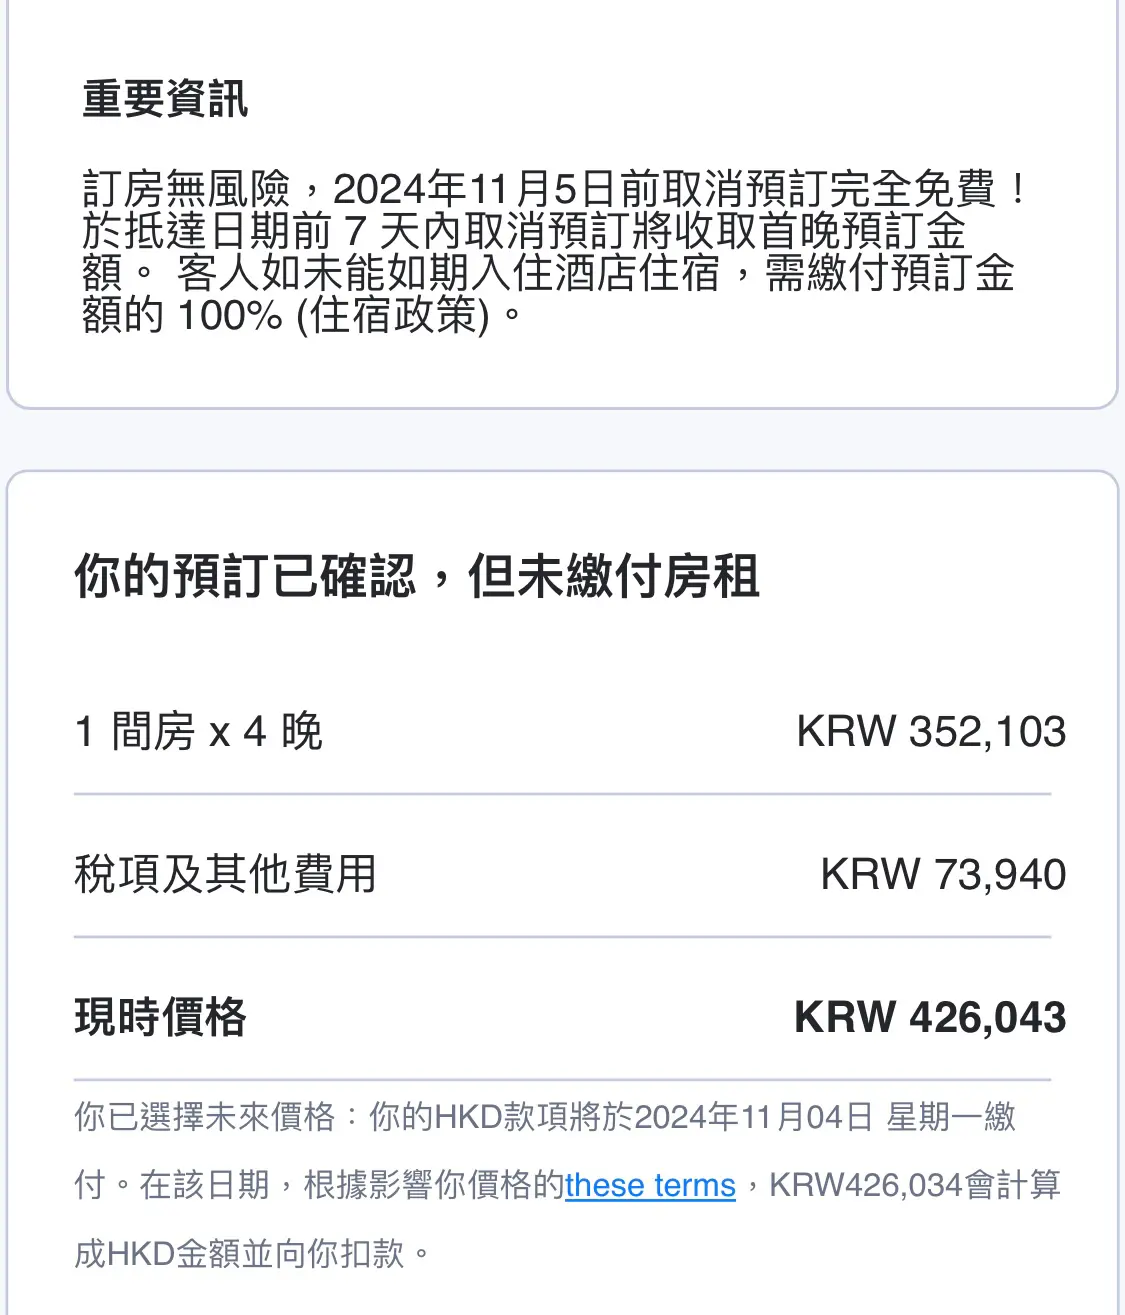Screen dimensions: 1125x1315
Task: Click the 你已選擇未來價格 payment note
Action: coord(204,1116)
